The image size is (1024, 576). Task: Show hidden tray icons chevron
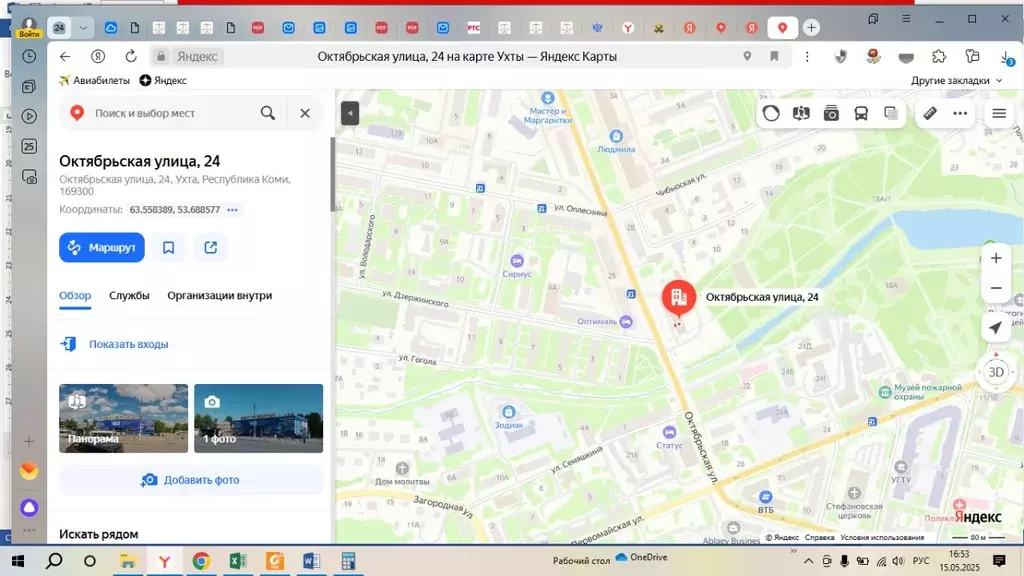coord(808,561)
